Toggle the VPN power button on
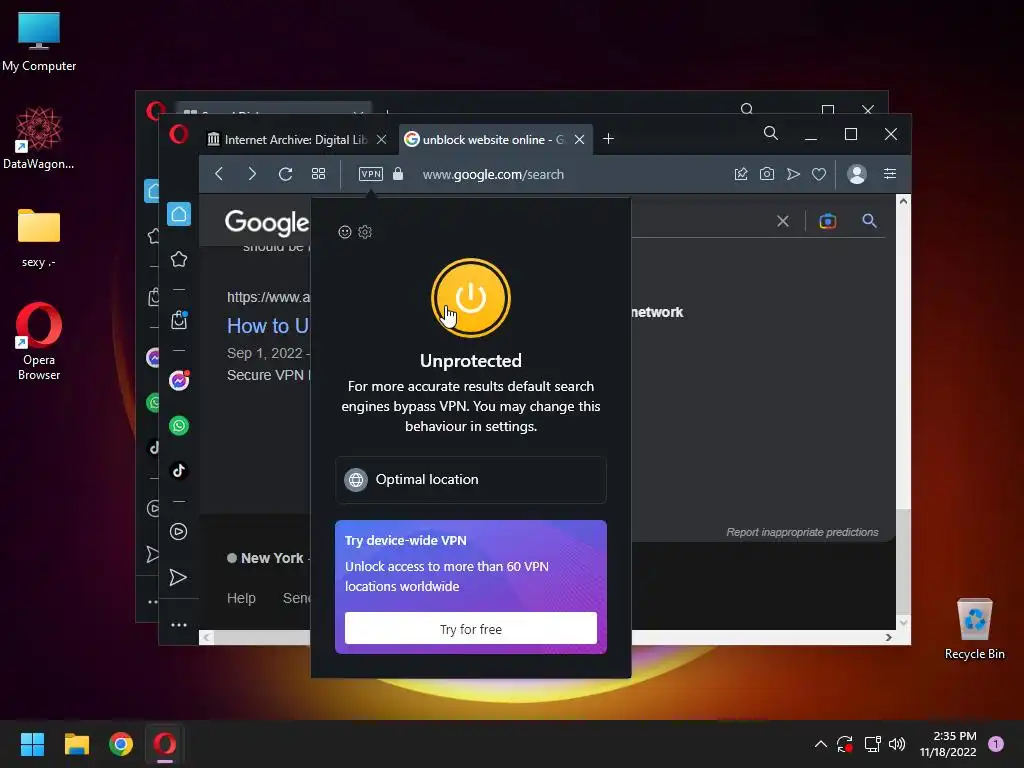The image size is (1024, 768). click(x=470, y=298)
